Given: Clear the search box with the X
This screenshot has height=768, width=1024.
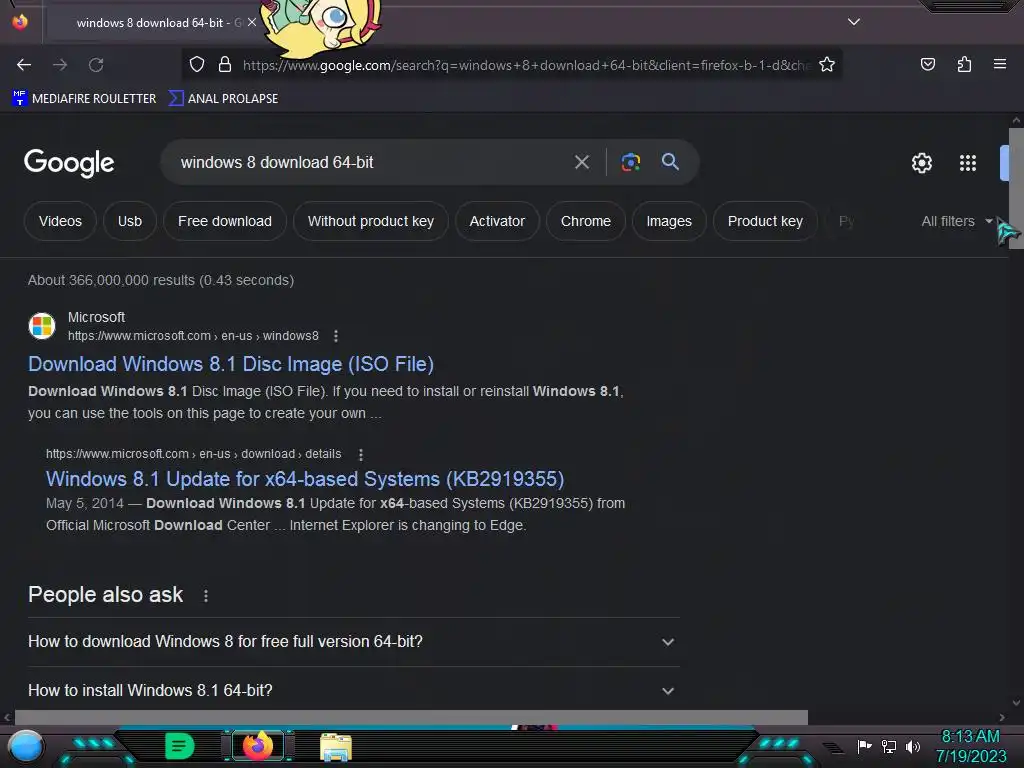Looking at the screenshot, I should [x=582, y=162].
